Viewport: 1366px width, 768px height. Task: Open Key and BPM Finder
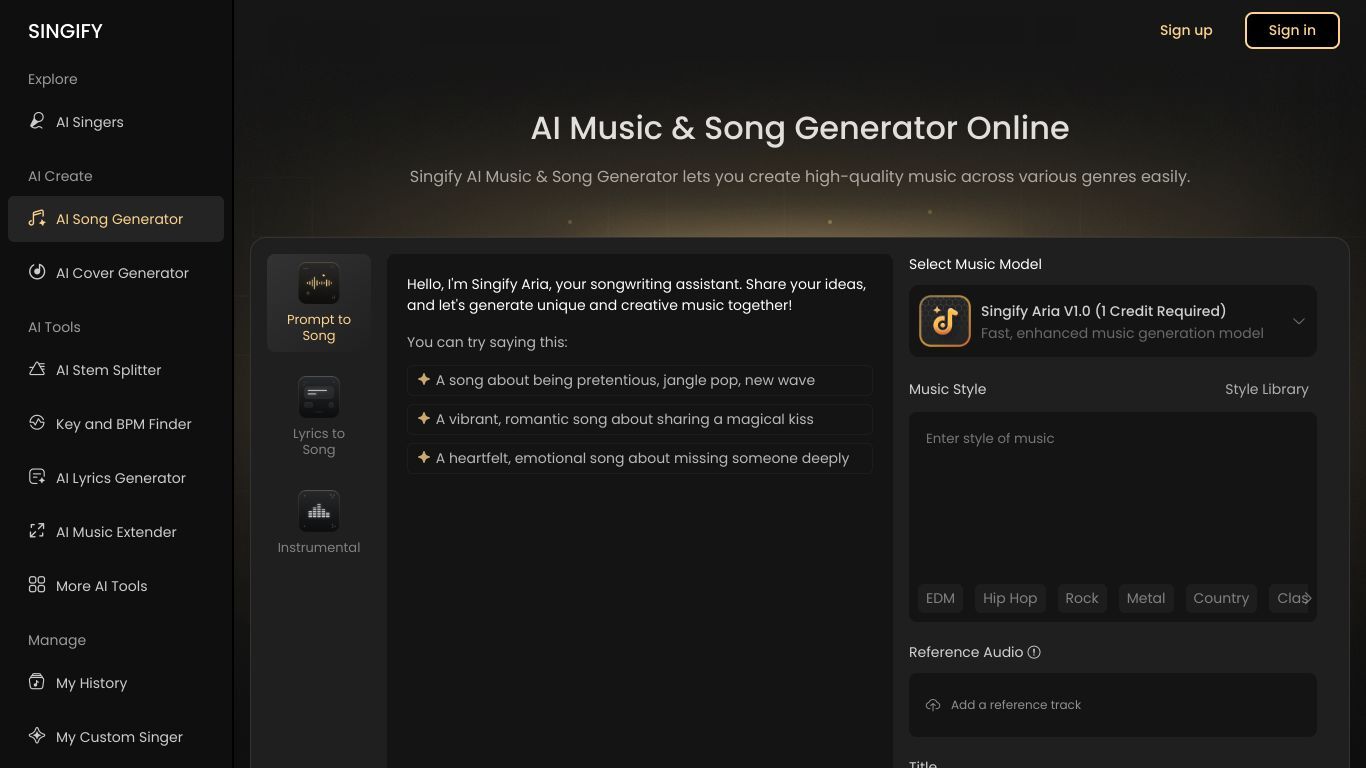coord(116,424)
